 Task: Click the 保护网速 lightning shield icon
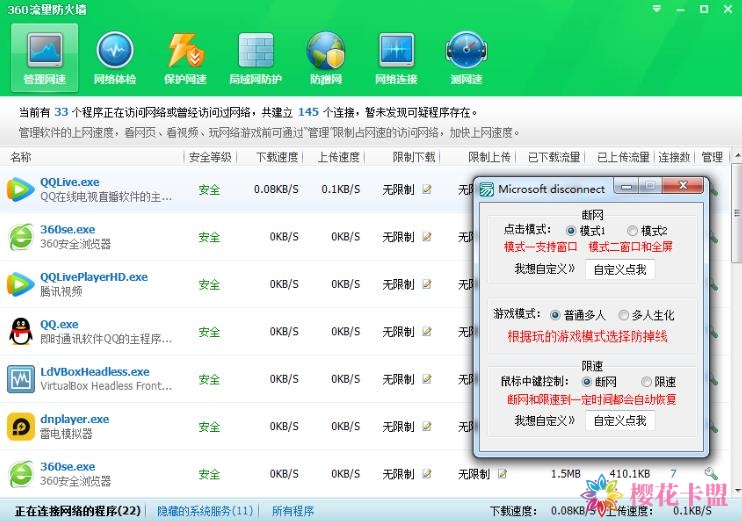(x=186, y=57)
